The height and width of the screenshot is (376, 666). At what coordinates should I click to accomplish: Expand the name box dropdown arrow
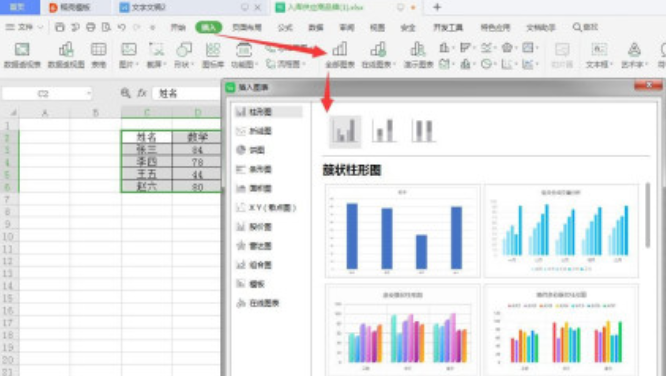pos(88,93)
